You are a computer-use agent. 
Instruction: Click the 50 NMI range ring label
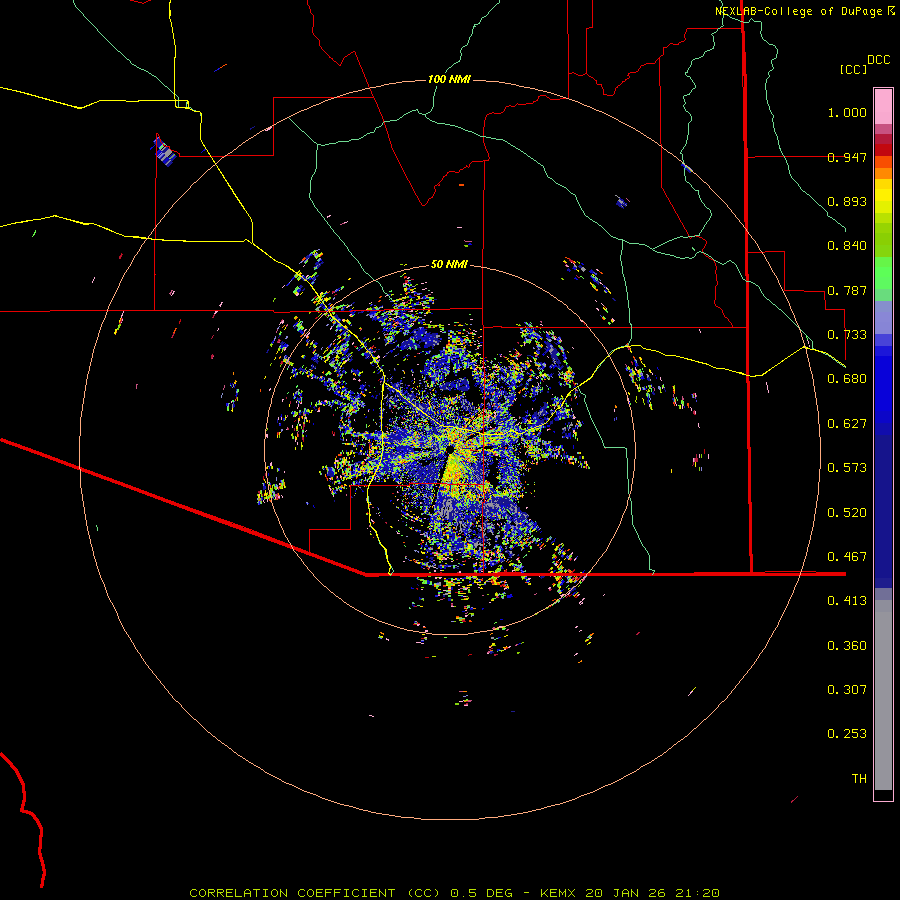coord(449,264)
